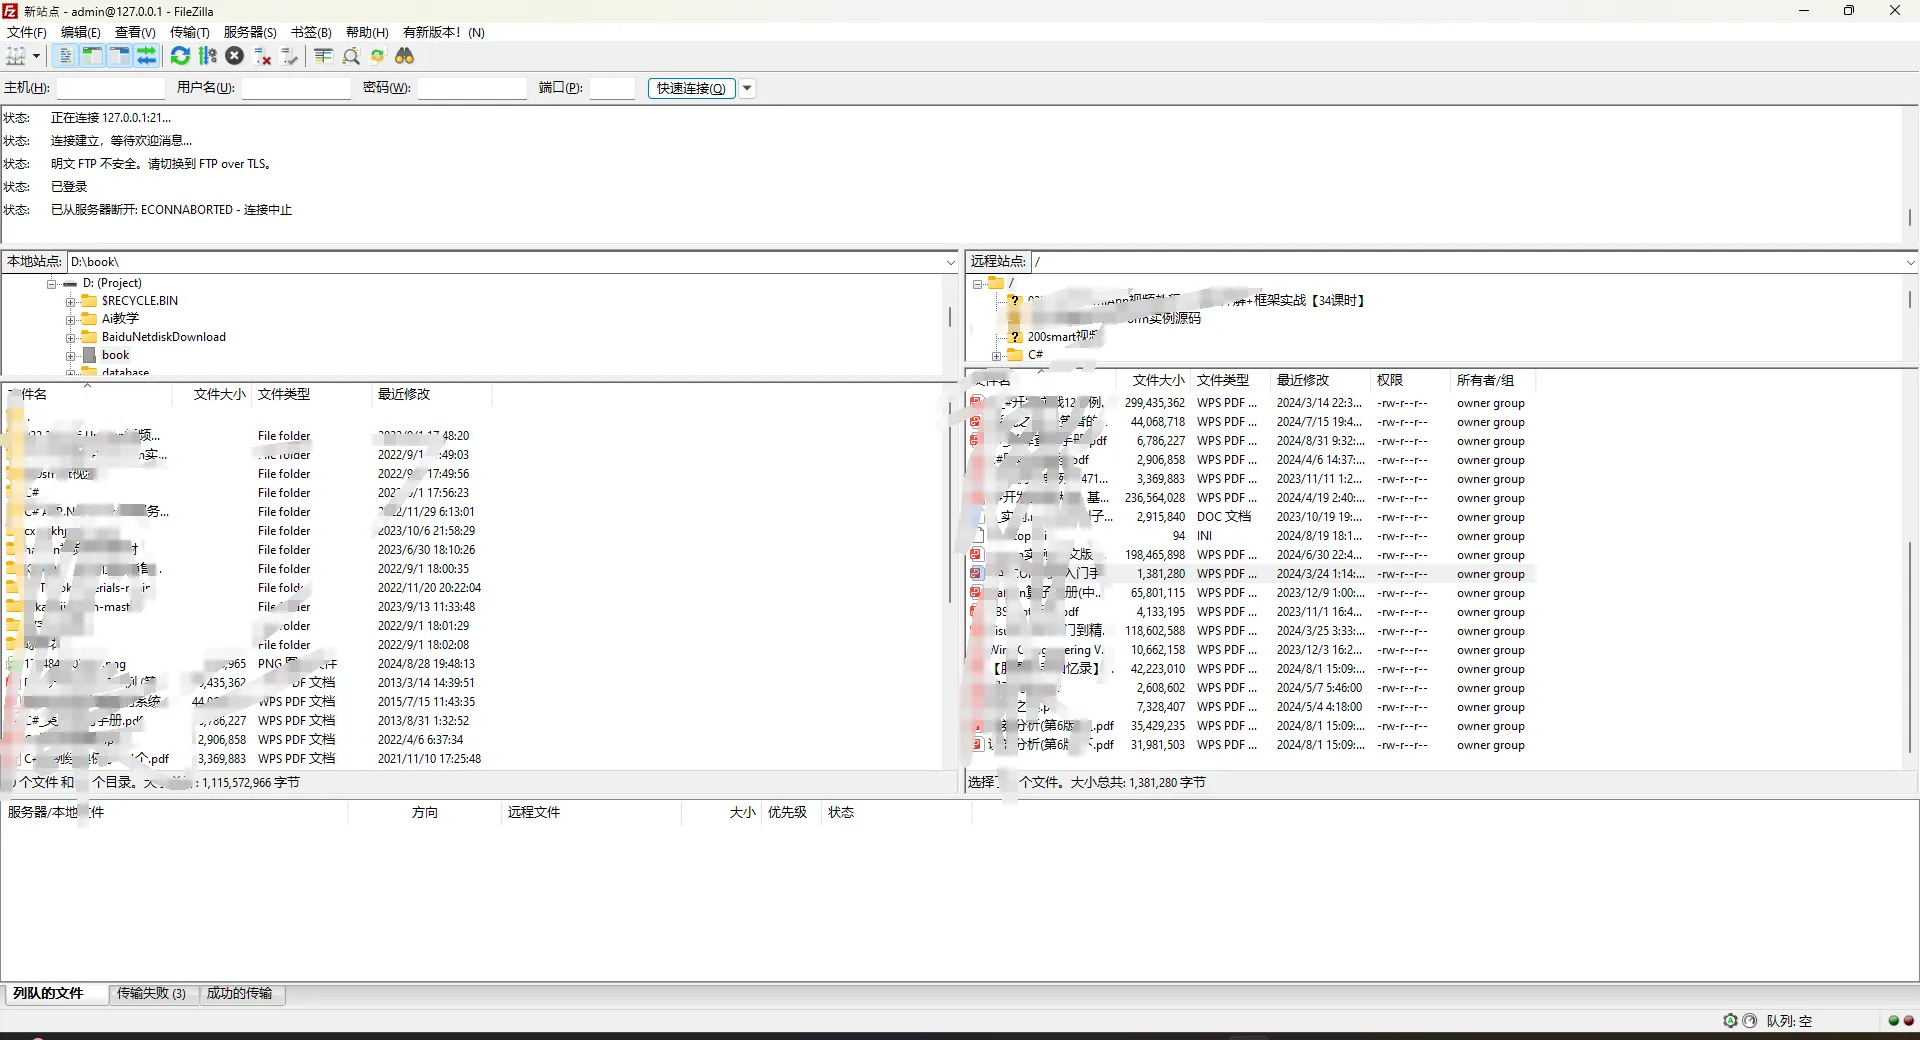This screenshot has width=1920, height=1040.
Task: Toggle the local directory tree view
Action: click(92, 57)
